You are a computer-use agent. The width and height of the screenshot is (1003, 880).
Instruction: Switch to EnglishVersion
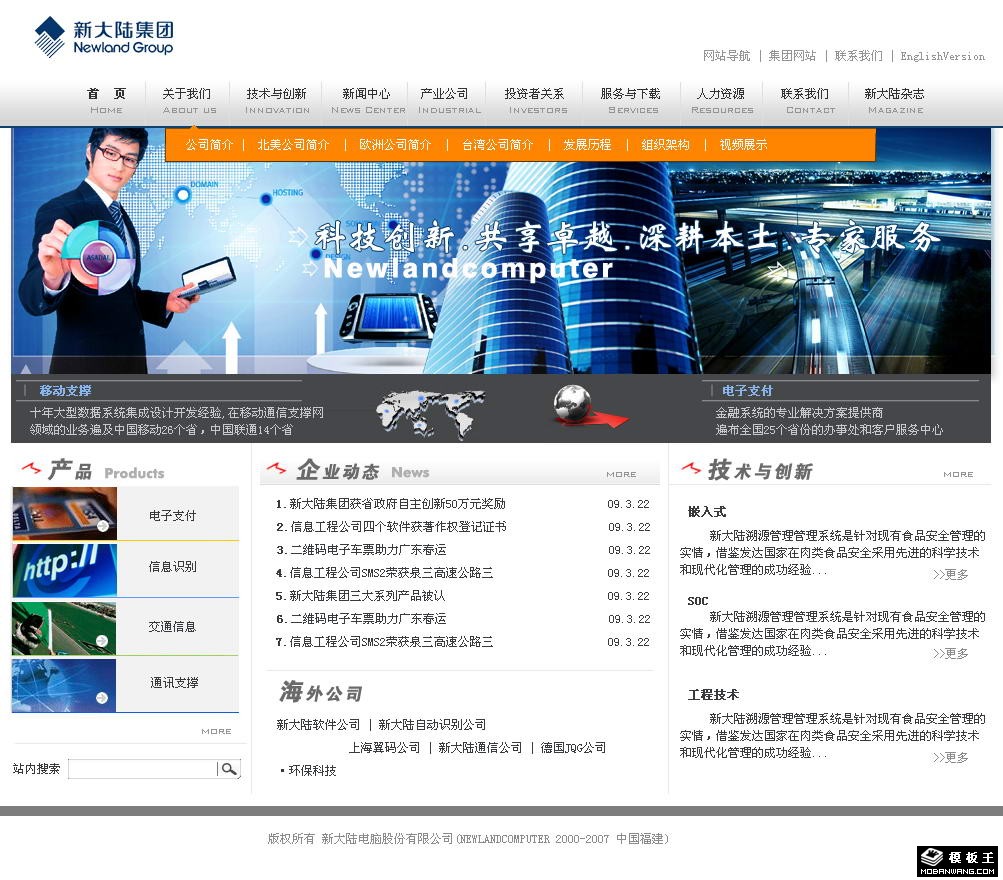(x=942, y=56)
